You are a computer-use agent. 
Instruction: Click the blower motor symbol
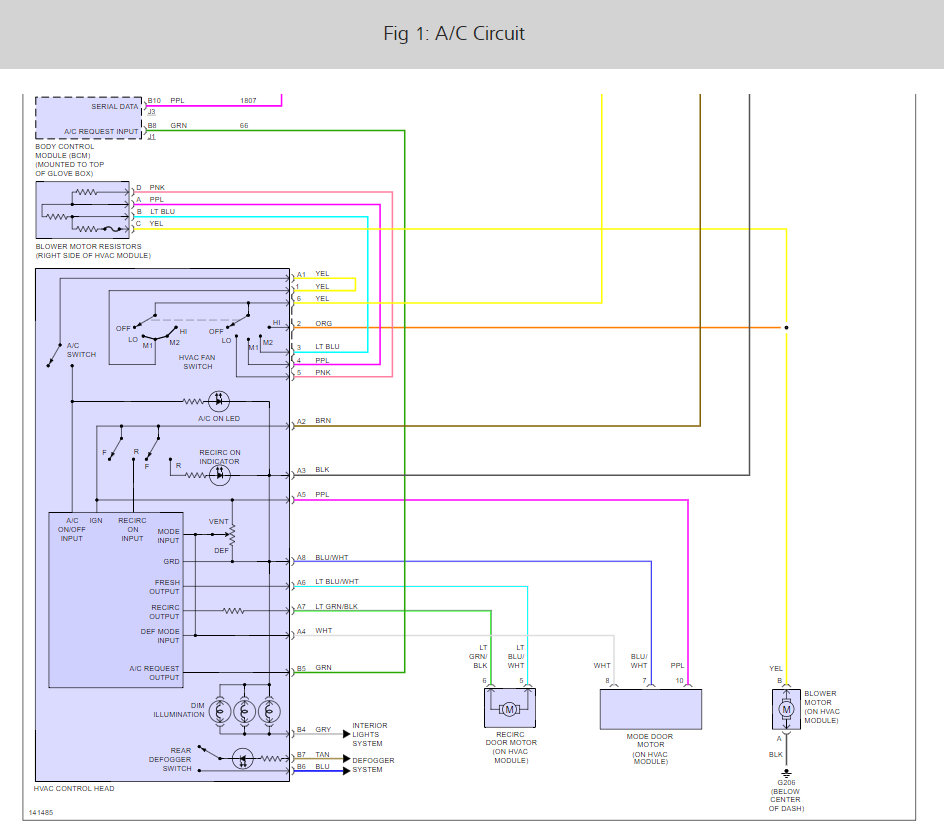tap(786, 710)
